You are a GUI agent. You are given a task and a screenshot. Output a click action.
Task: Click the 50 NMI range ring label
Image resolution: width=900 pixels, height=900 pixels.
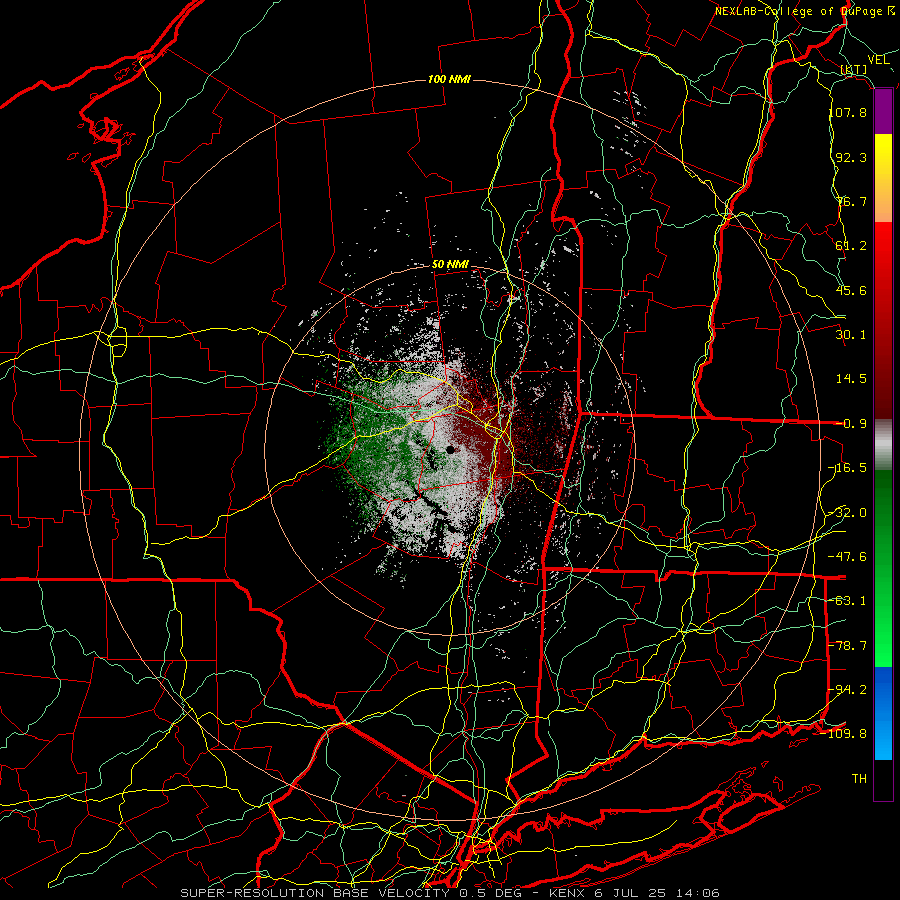click(450, 265)
